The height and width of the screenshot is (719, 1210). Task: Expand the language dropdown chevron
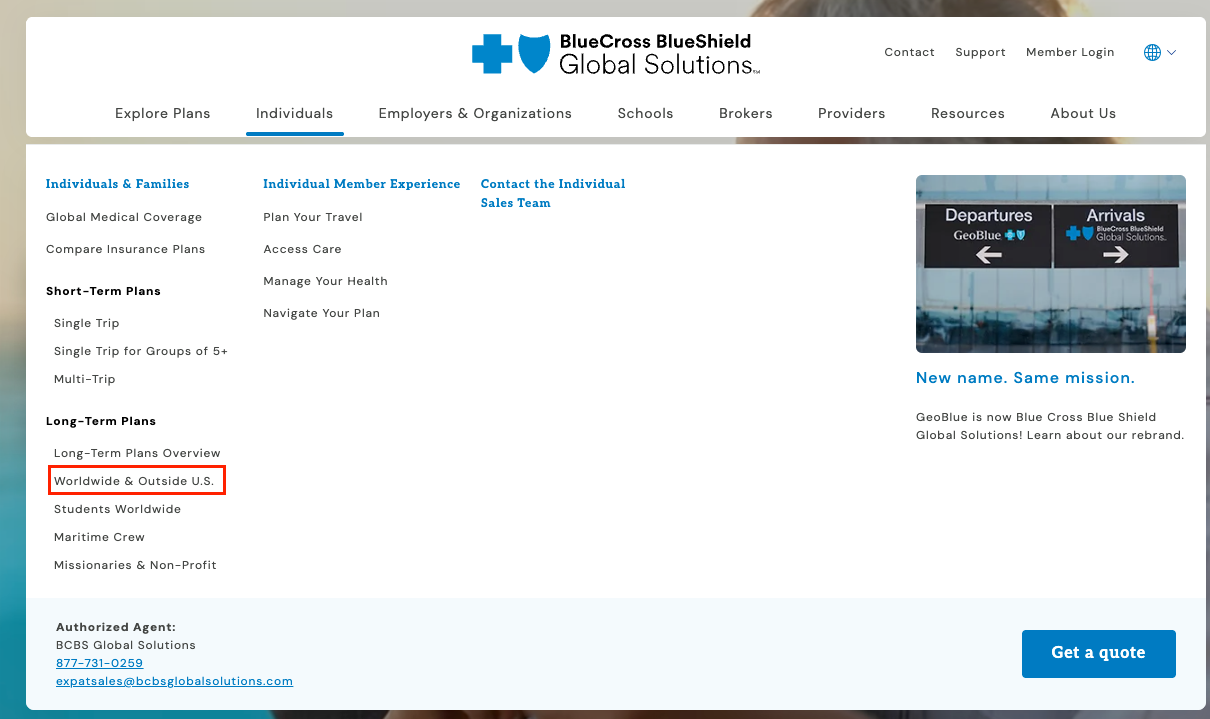pos(1171,52)
